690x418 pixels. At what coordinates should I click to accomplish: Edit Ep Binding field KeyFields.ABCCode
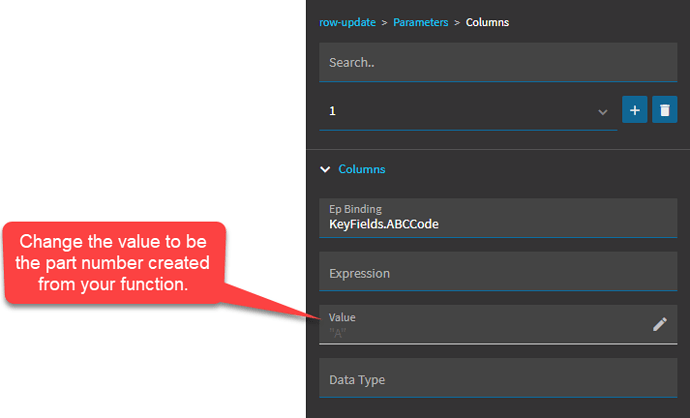(x=498, y=218)
